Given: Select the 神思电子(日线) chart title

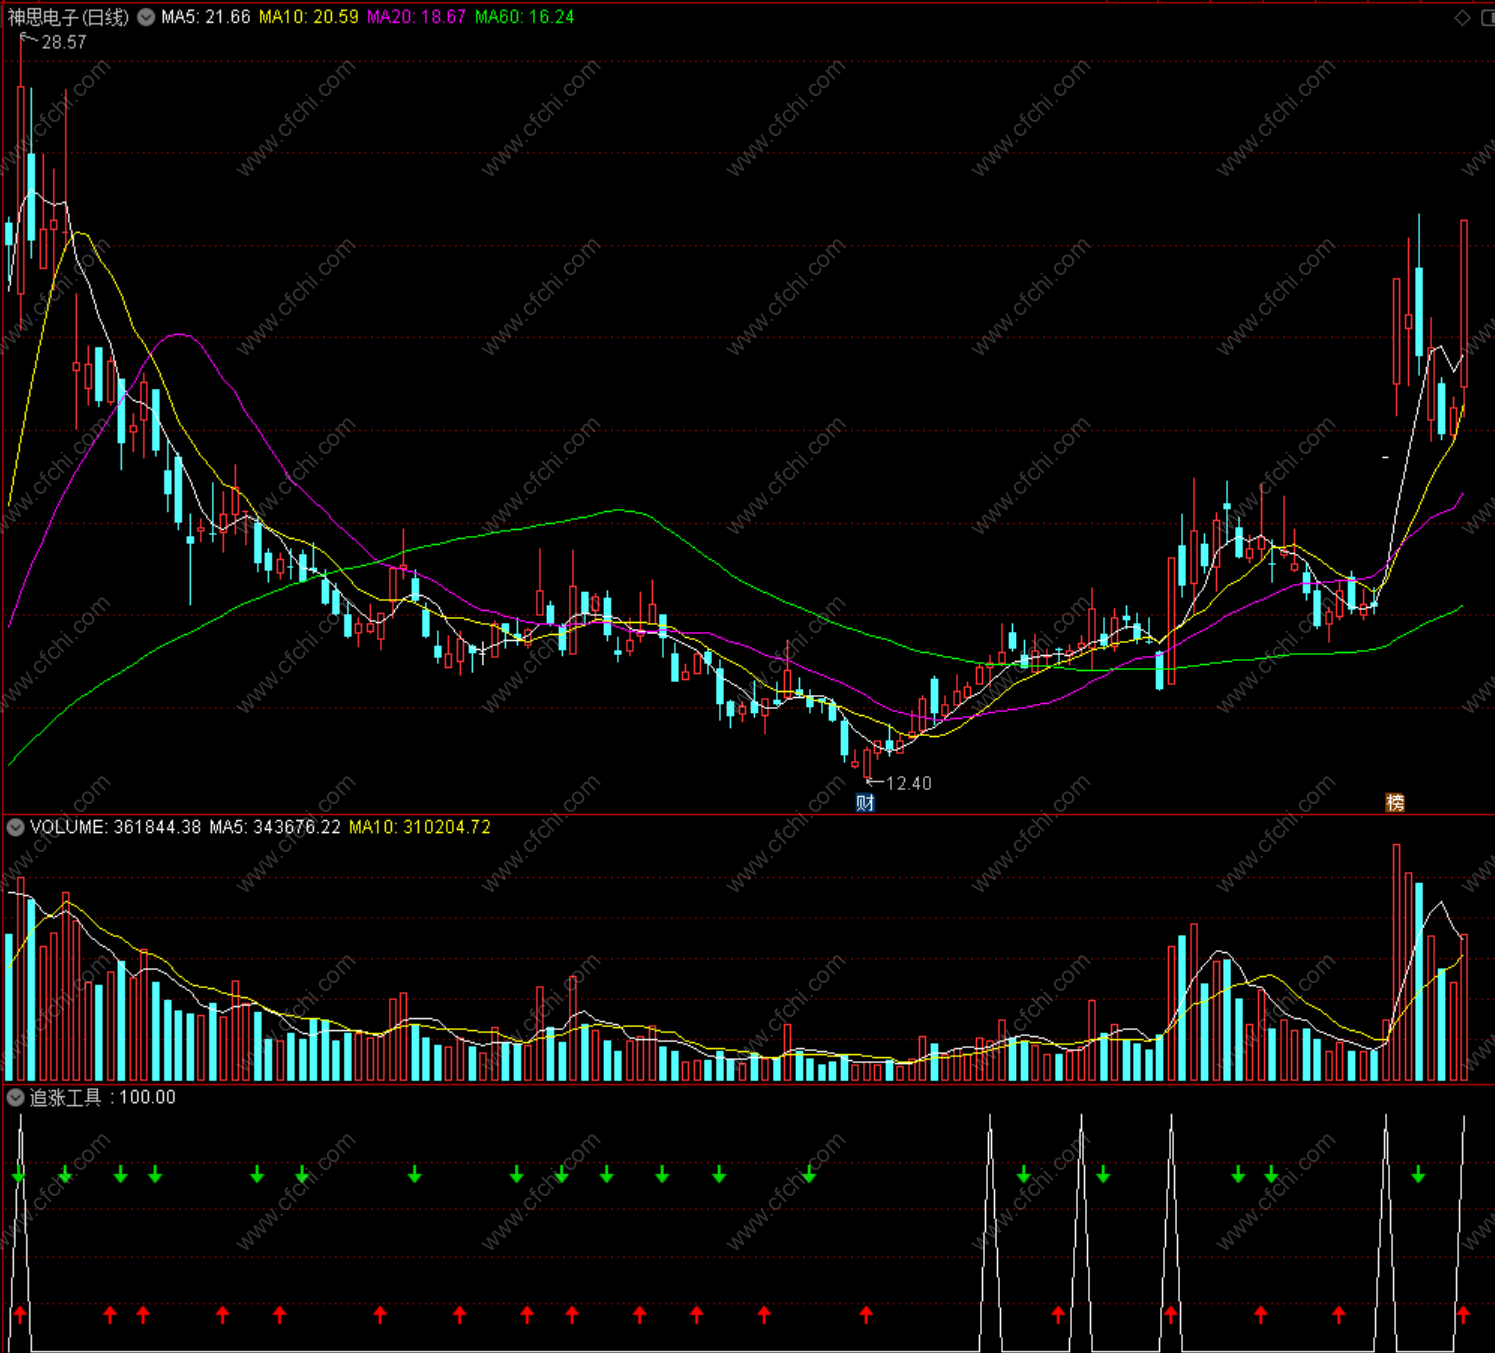Looking at the screenshot, I should click(68, 17).
